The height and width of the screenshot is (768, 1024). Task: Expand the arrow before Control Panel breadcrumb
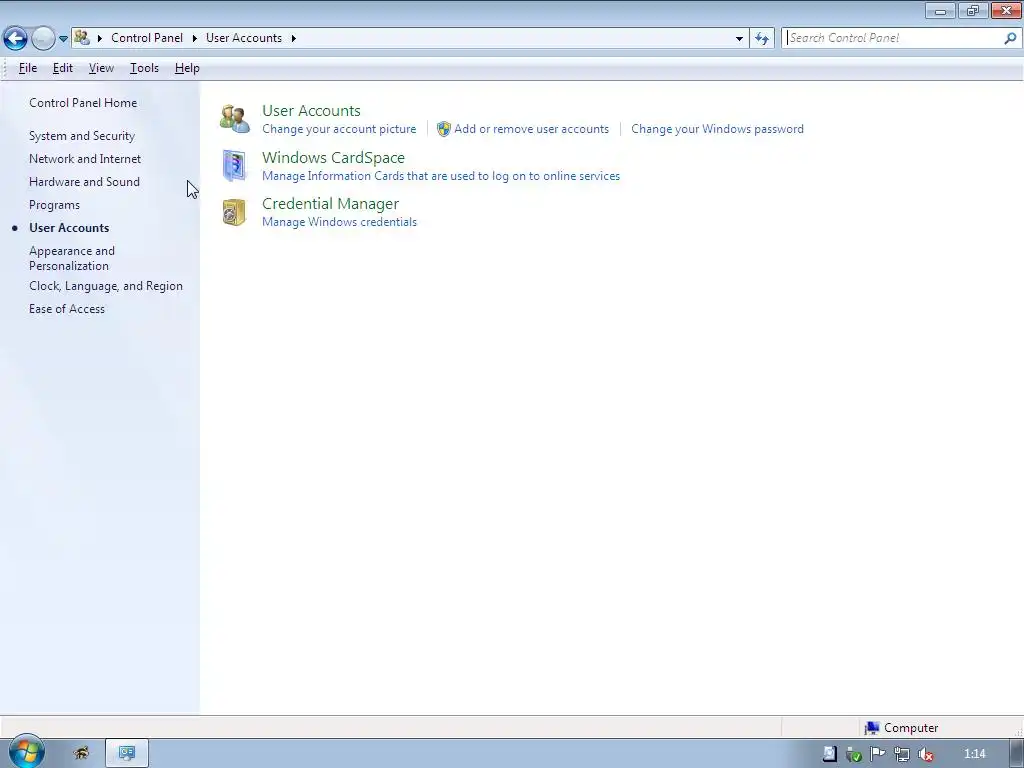coord(100,39)
